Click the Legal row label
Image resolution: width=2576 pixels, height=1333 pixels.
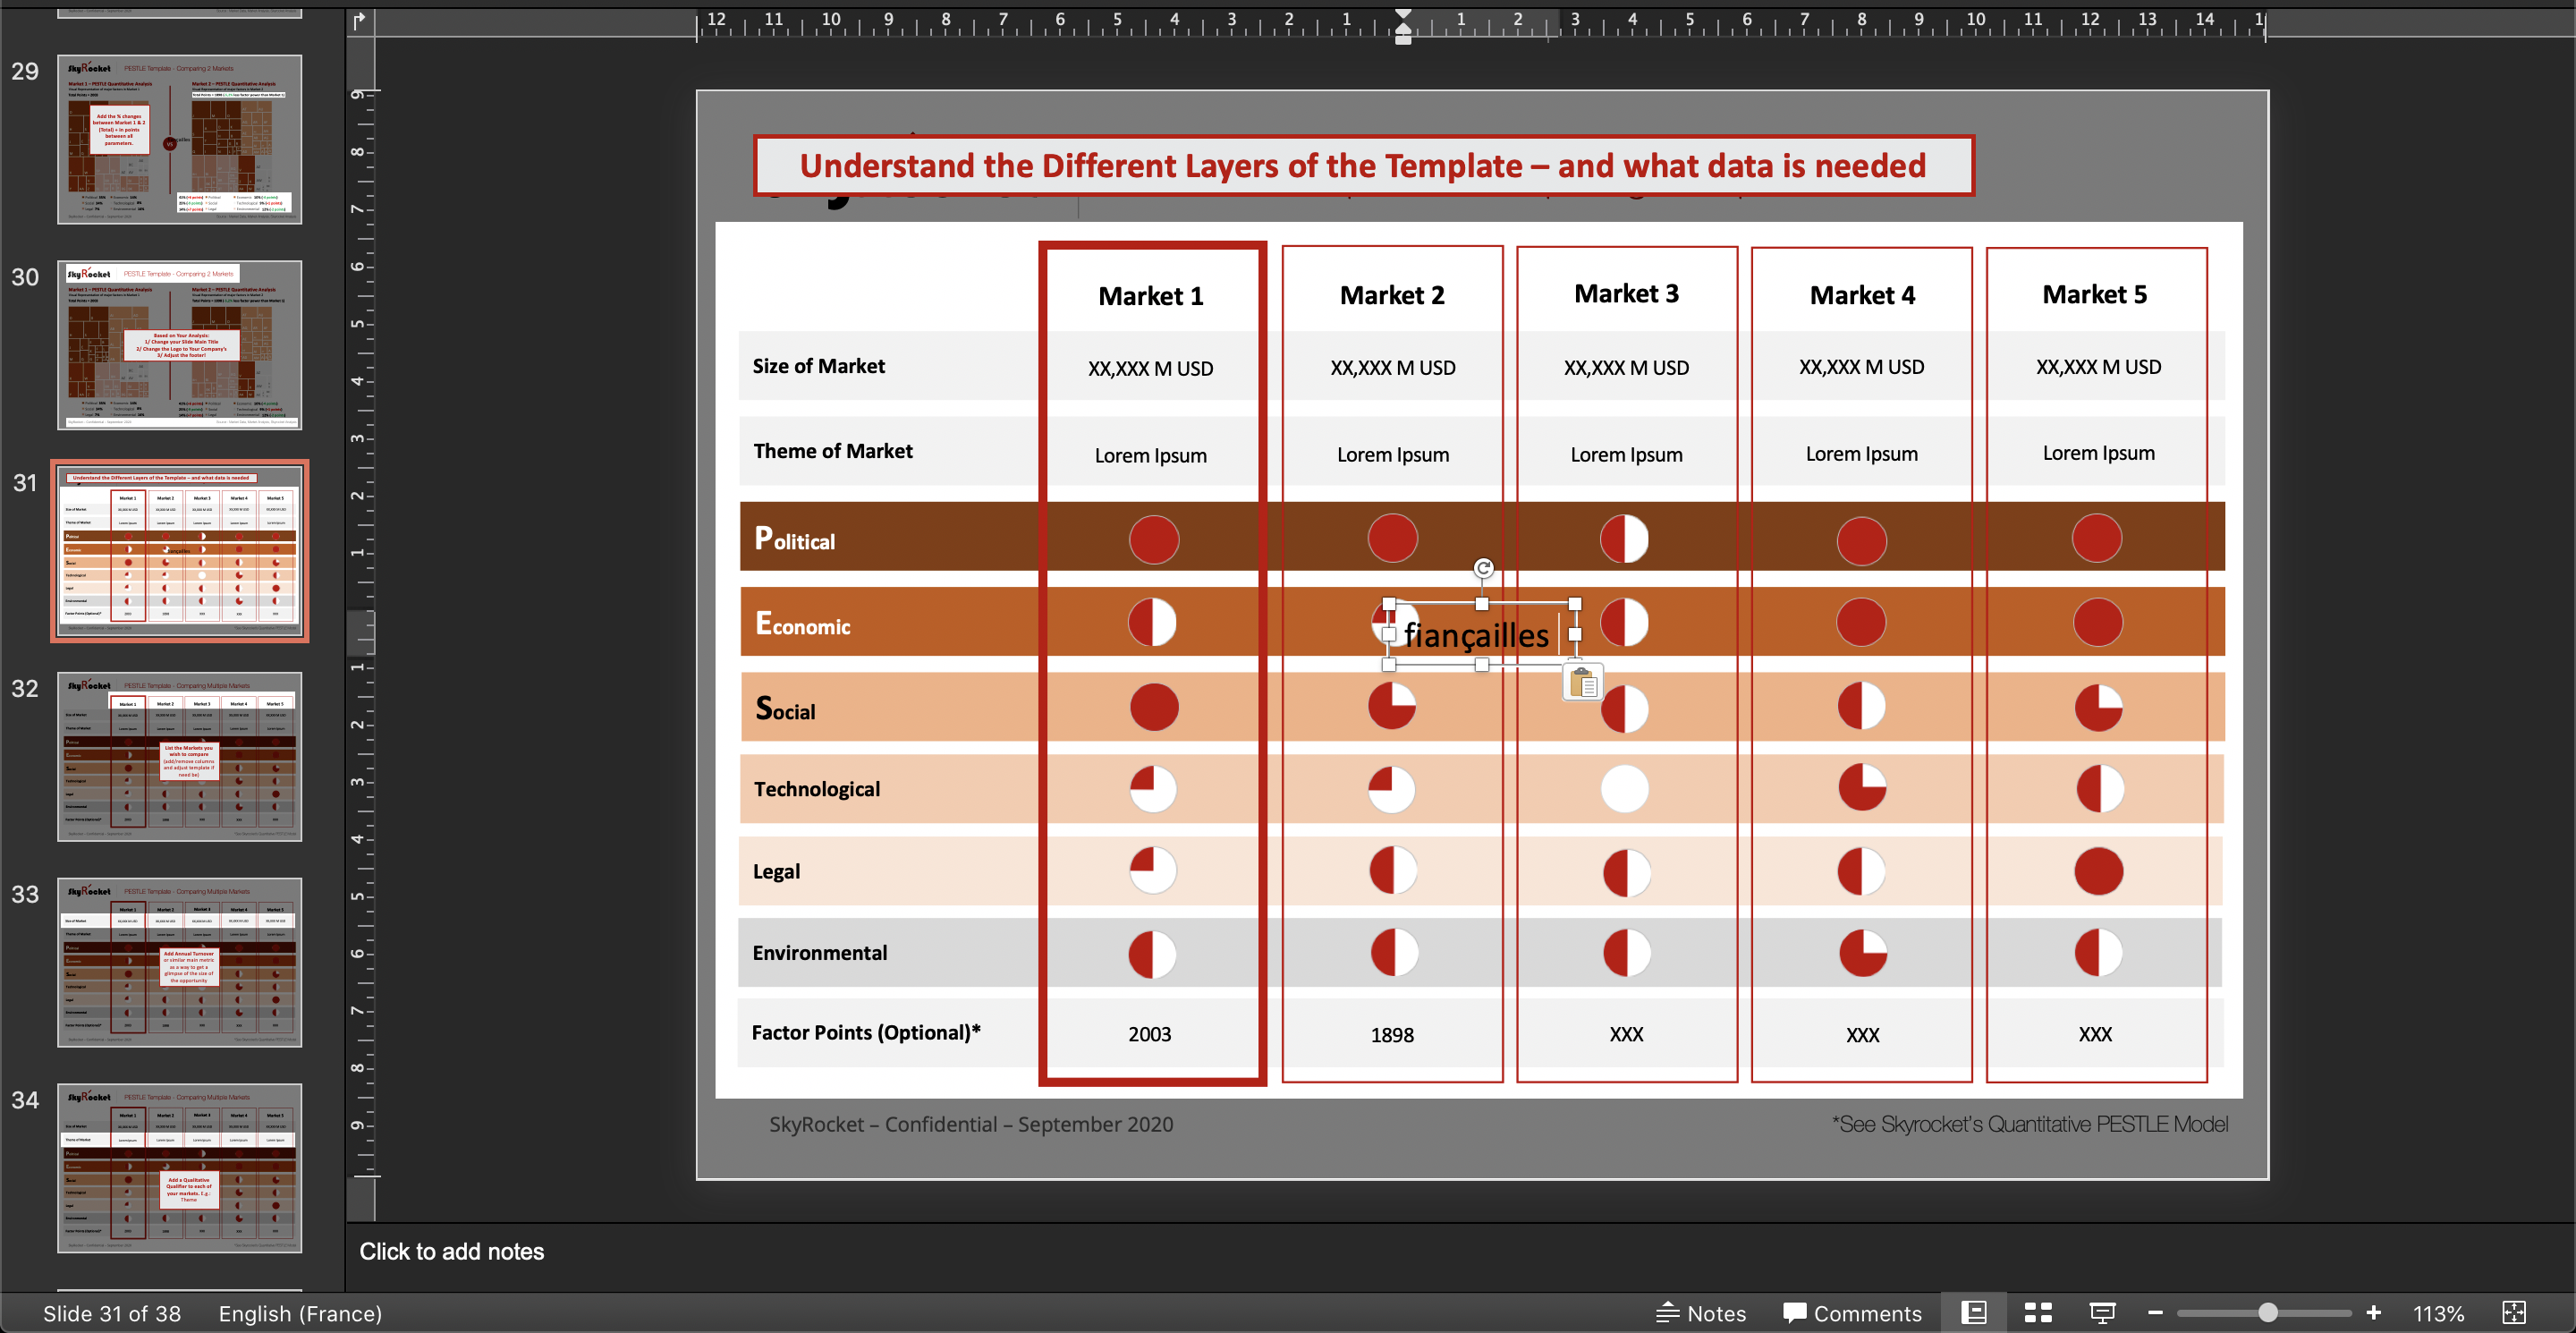pyautogui.click(x=776, y=871)
